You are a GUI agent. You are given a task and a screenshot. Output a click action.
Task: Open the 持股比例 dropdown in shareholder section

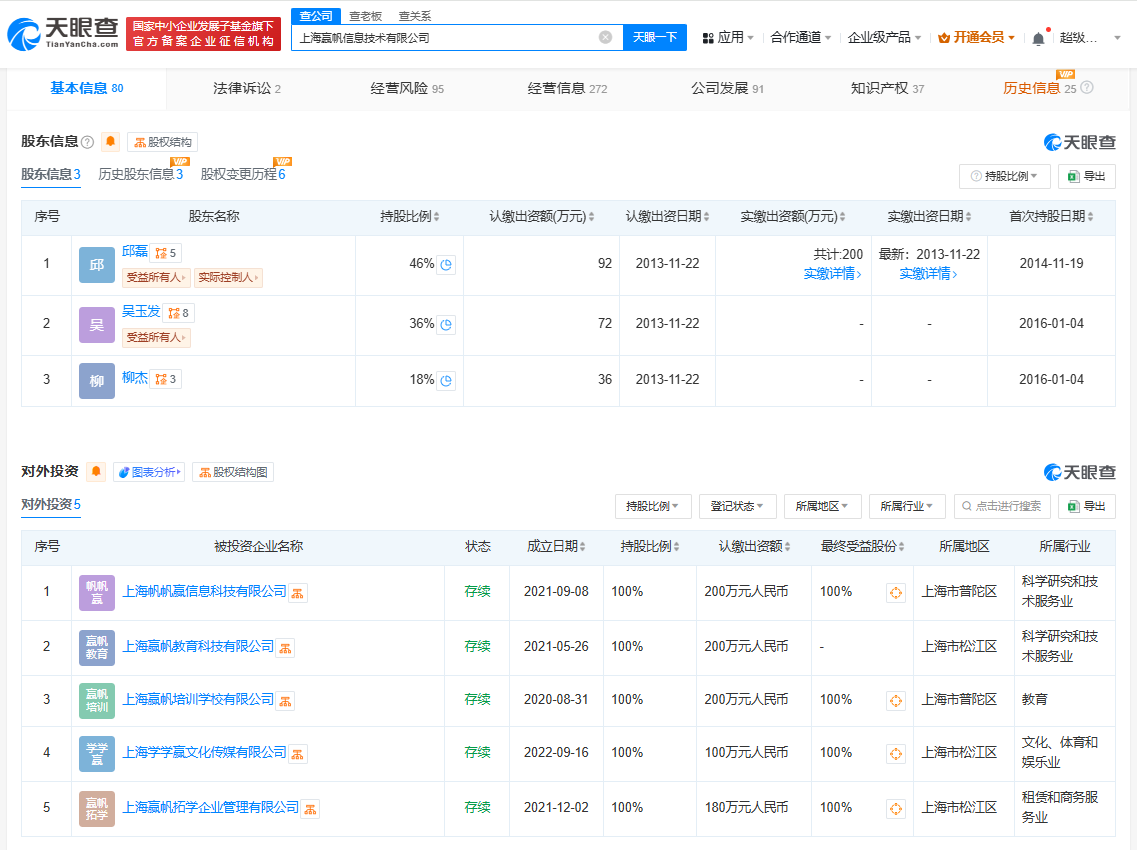(1004, 176)
